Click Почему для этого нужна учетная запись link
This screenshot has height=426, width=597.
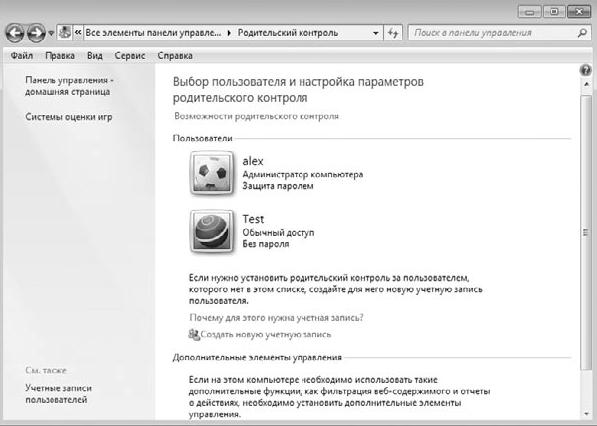pos(276,318)
